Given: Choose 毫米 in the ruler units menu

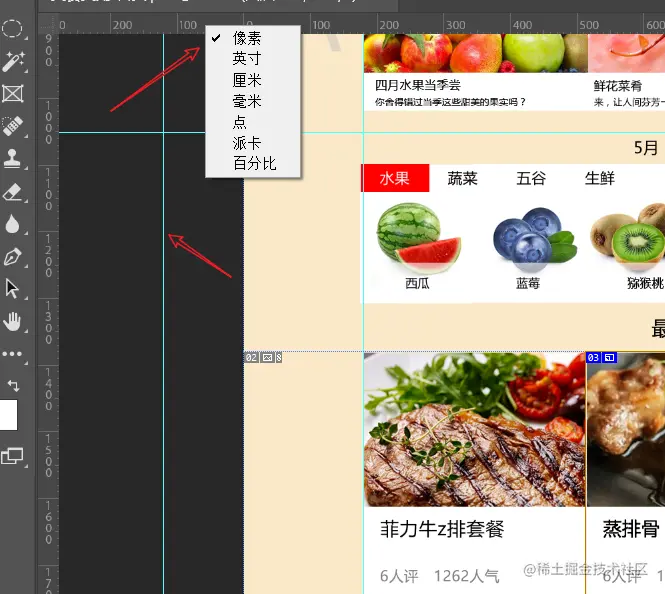Looking at the screenshot, I should click(253, 101).
